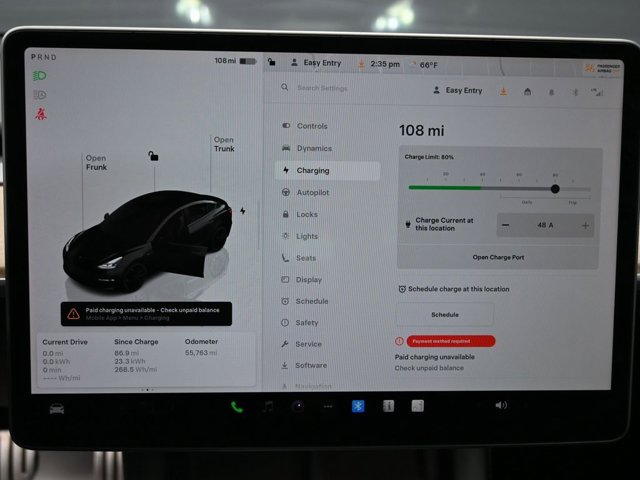Open Easy Entry profile in the settings header
The image size is (640, 480).
coord(458,91)
